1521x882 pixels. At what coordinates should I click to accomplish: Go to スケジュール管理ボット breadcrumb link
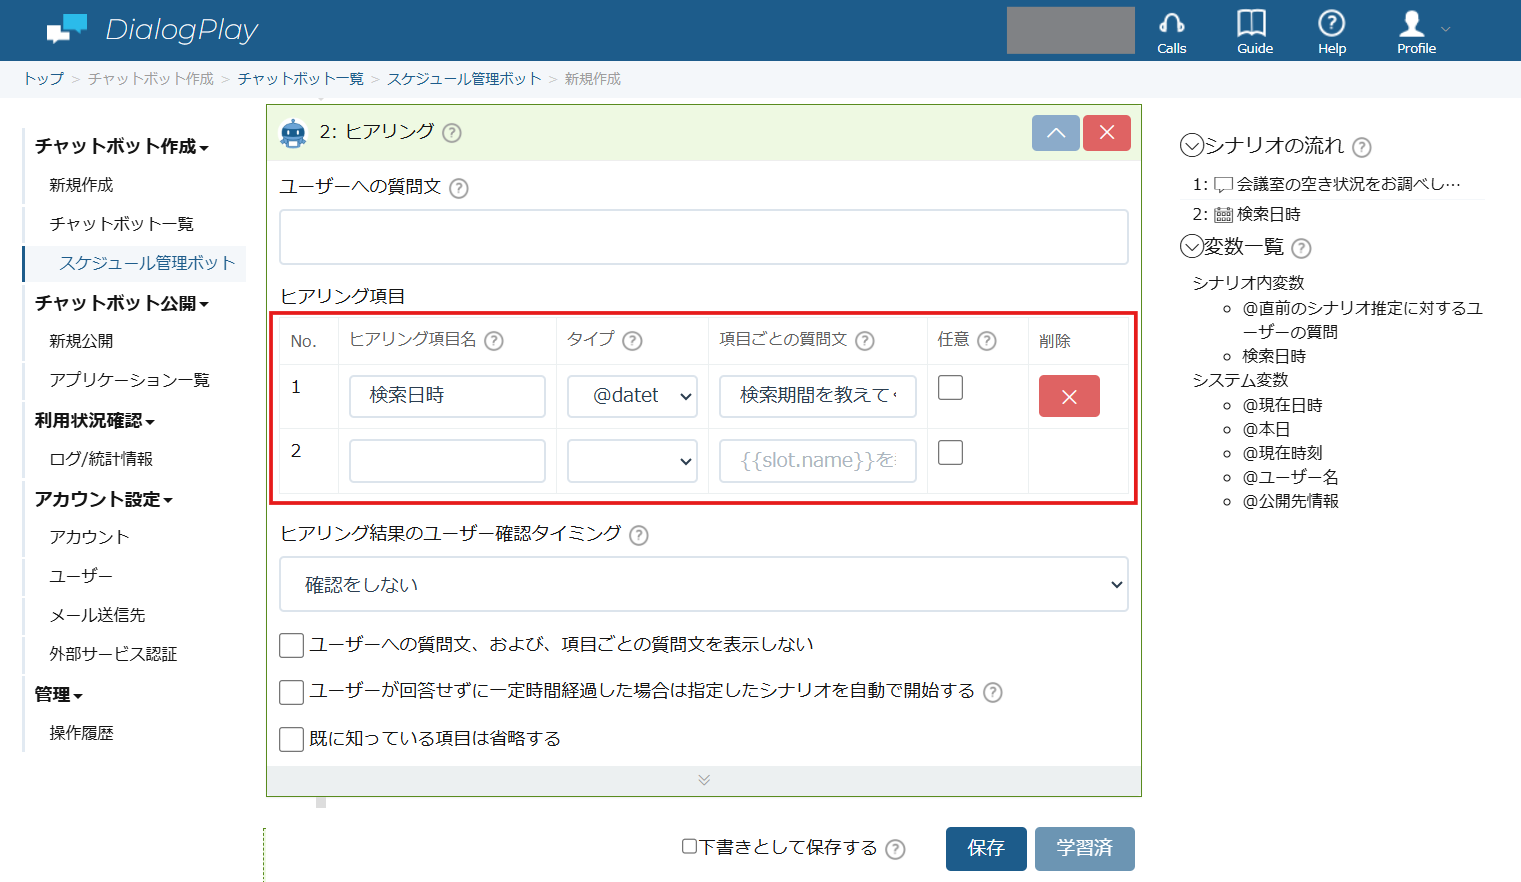(464, 79)
